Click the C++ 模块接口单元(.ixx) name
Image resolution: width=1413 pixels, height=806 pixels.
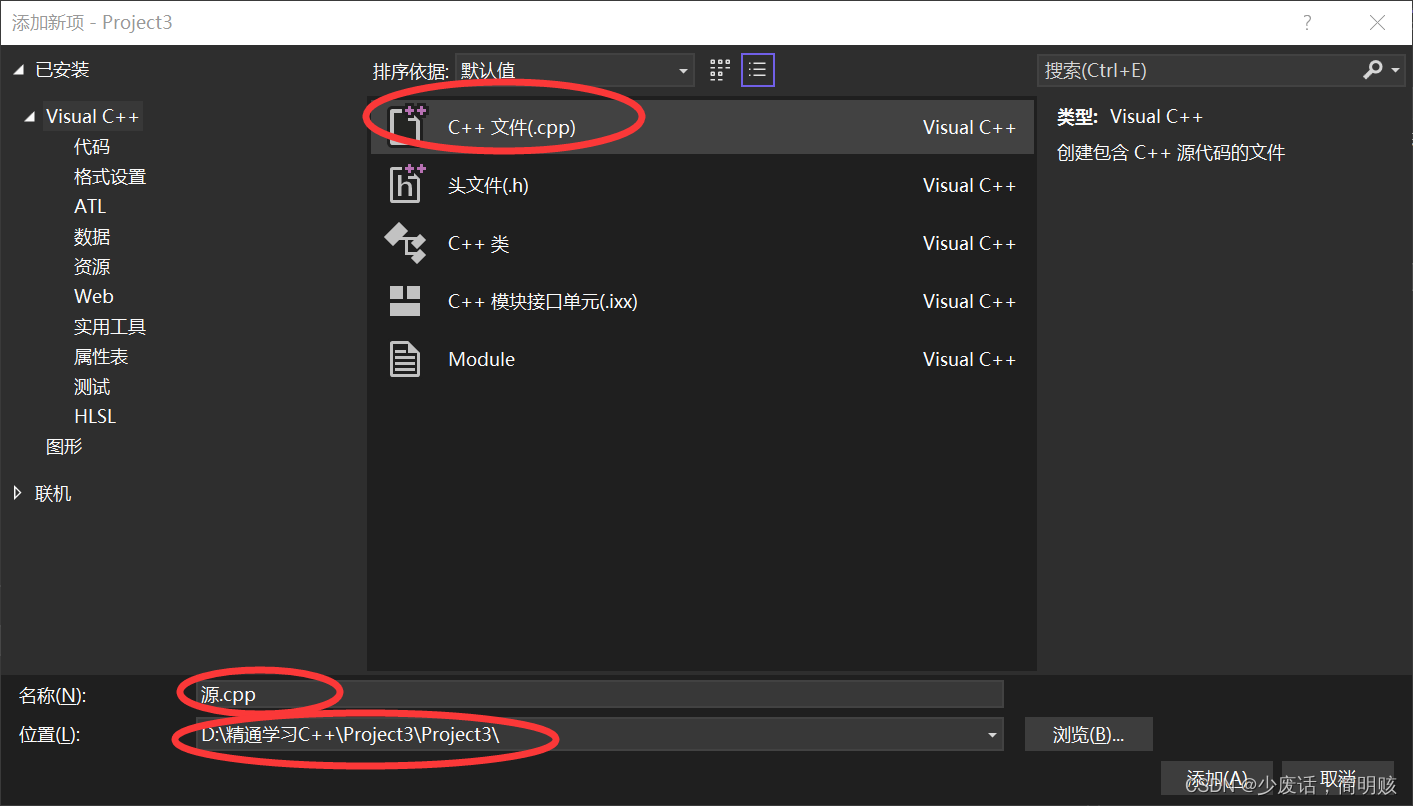543,301
